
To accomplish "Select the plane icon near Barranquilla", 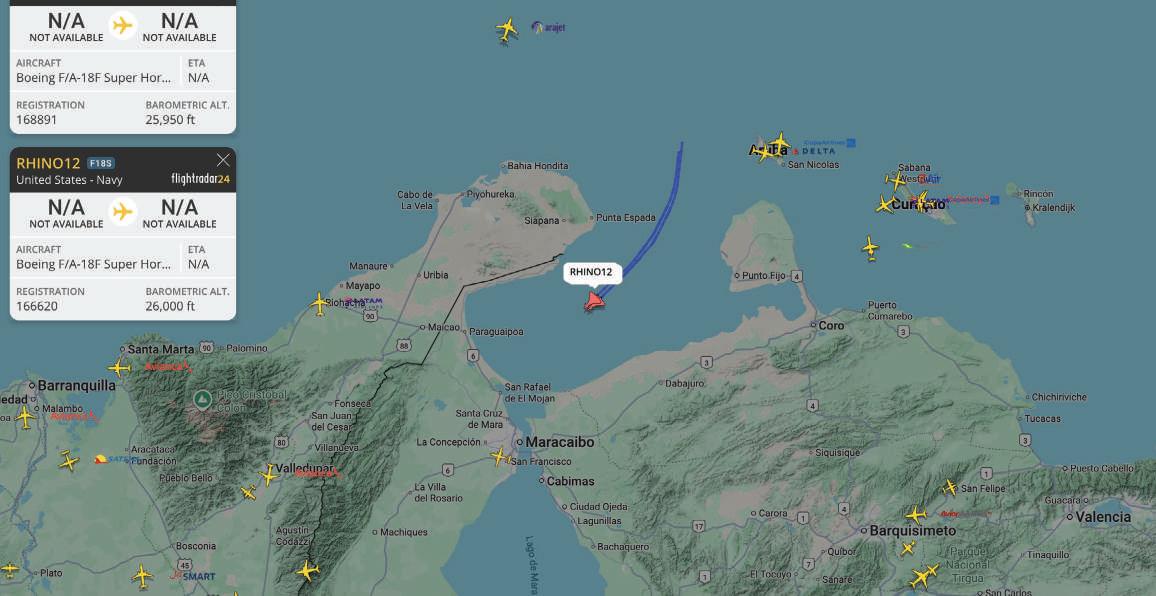I will (x=25, y=417).
